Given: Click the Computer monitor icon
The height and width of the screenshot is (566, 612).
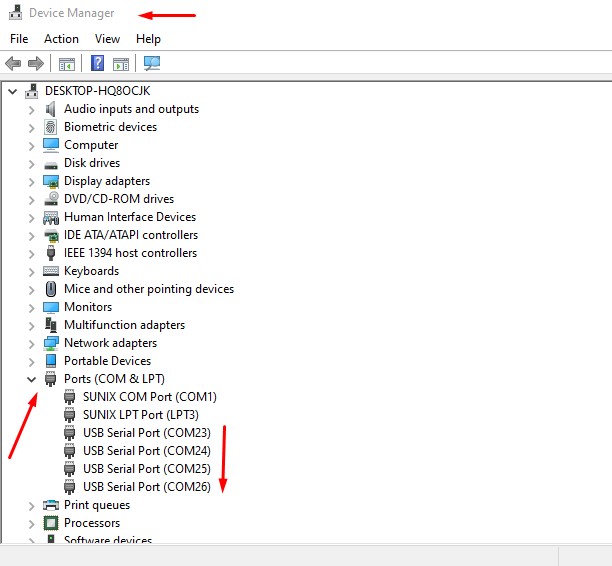Looking at the screenshot, I should click(51, 145).
